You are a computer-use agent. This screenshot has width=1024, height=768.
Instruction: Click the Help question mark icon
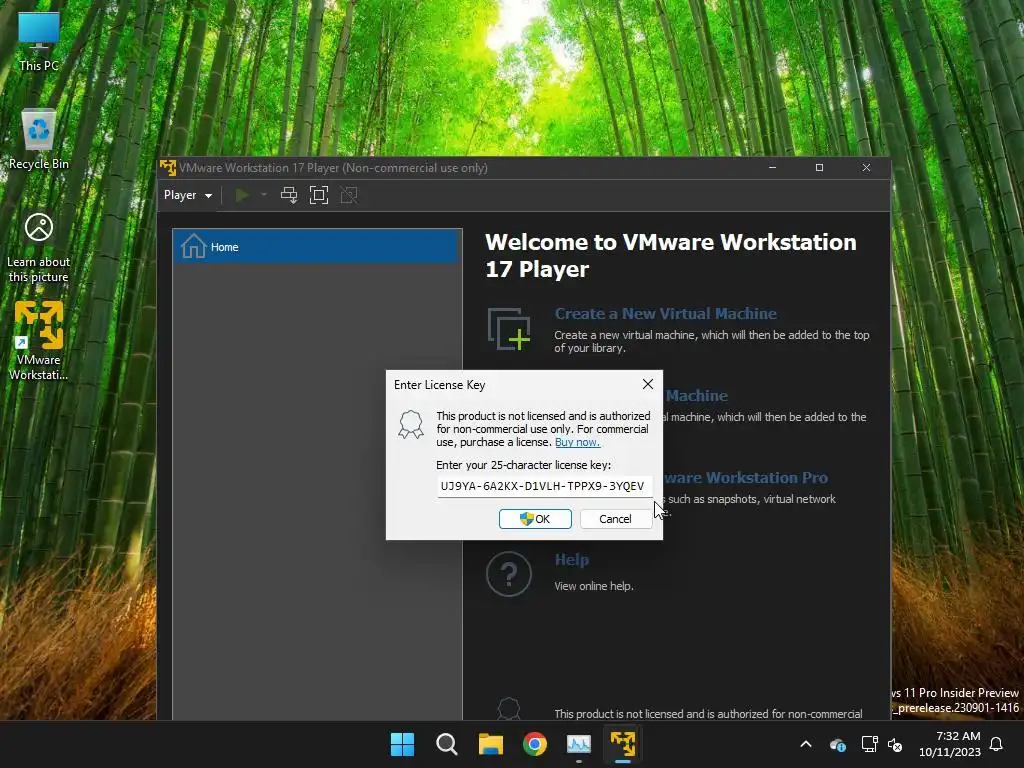pos(509,574)
